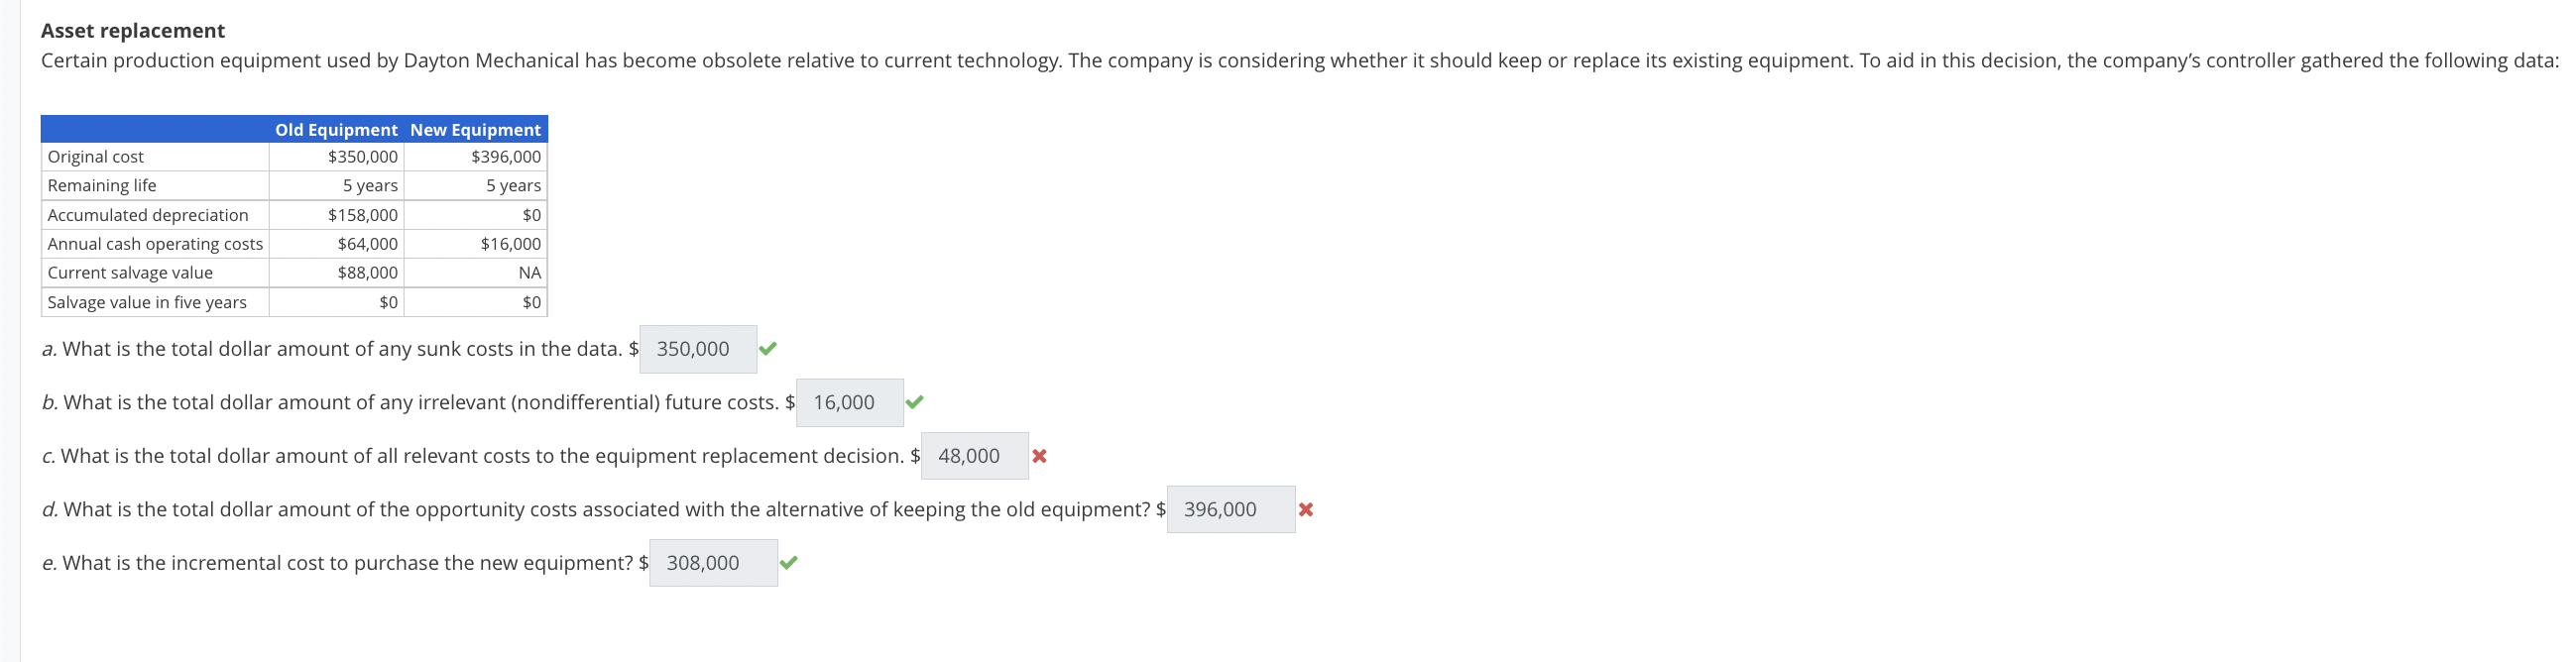Click the Accumulated depreciation row label
The height and width of the screenshot is (662, 2576).
pos(148,215)
